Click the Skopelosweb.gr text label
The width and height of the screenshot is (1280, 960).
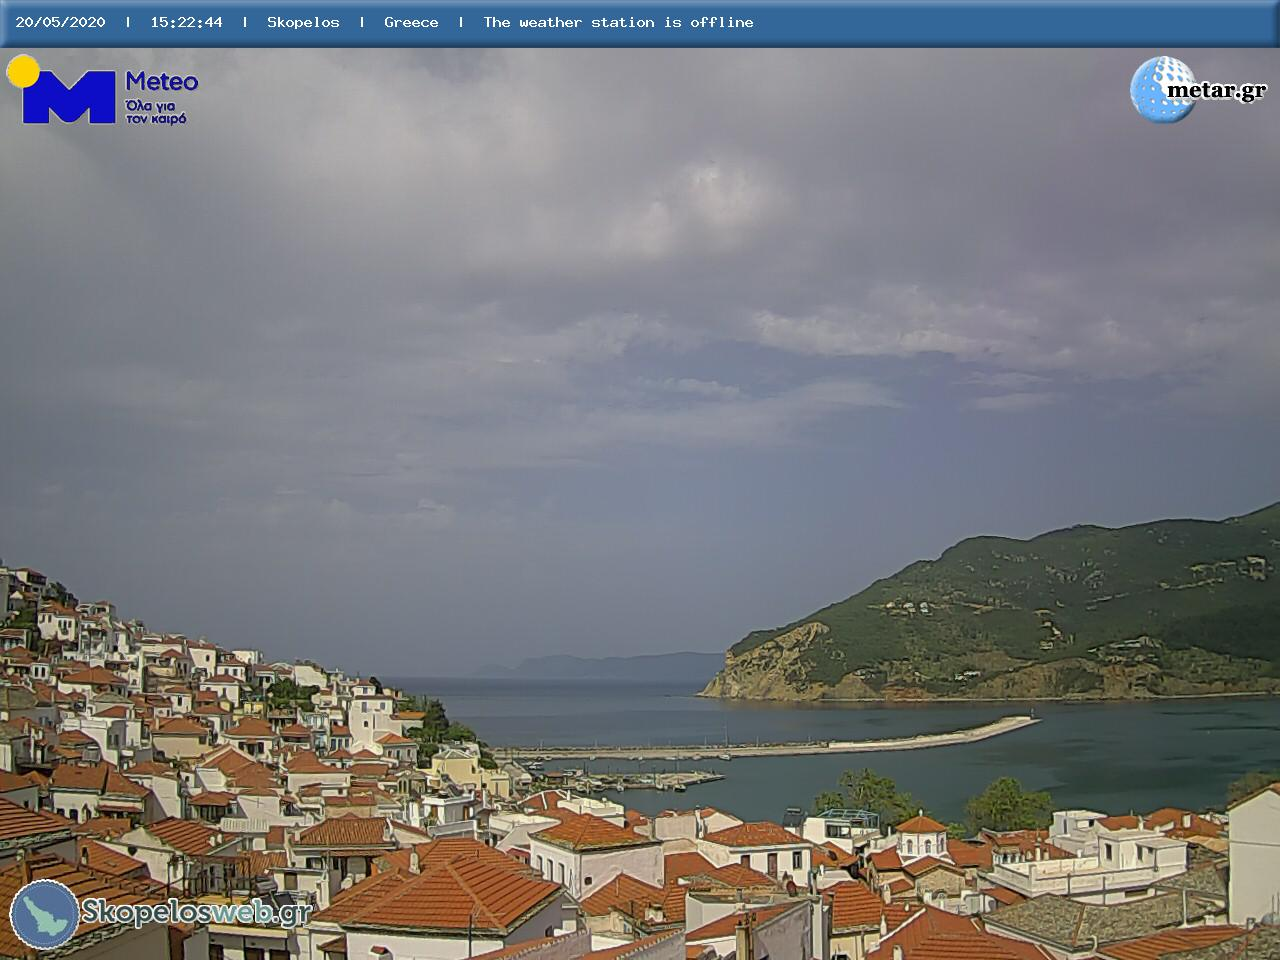pos(197,912)
